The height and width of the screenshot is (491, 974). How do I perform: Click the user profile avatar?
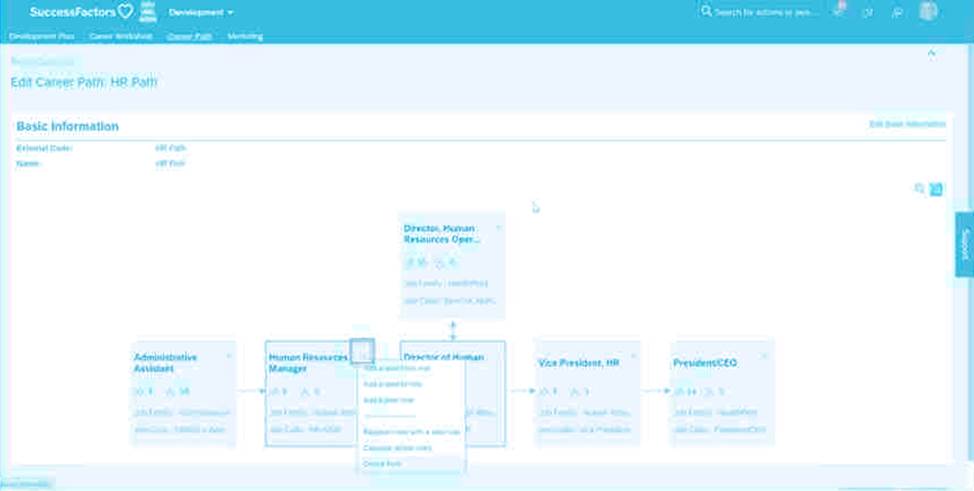coord(929,12)
